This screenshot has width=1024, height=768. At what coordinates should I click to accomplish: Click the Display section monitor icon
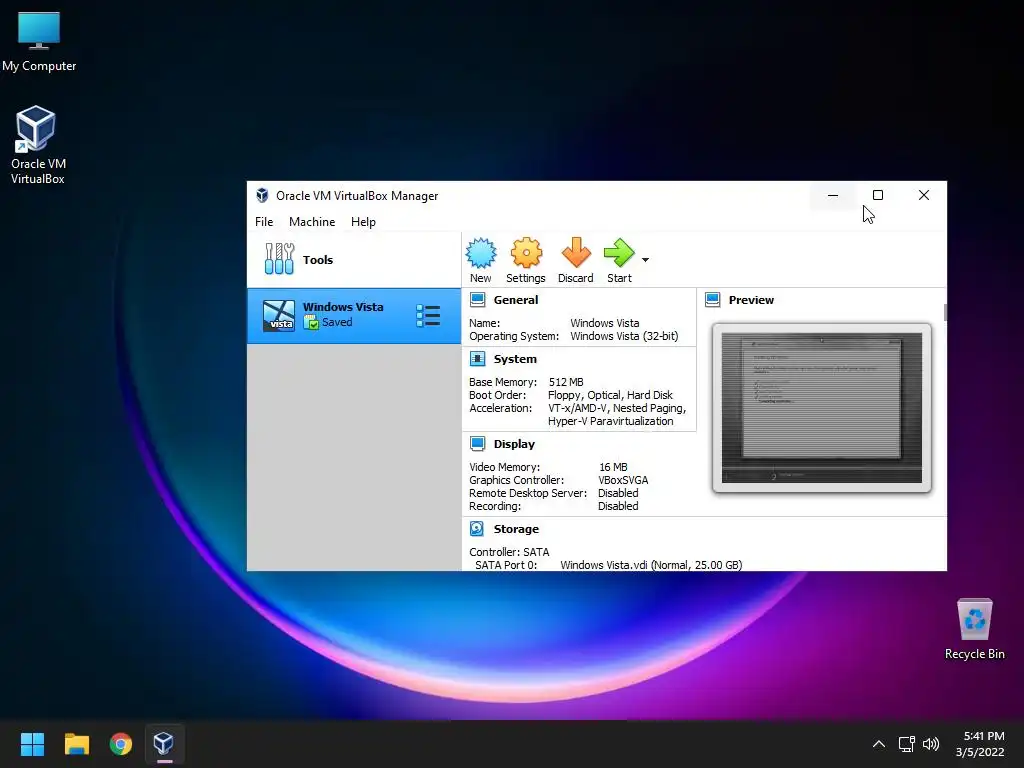click(x=478, y=444)
